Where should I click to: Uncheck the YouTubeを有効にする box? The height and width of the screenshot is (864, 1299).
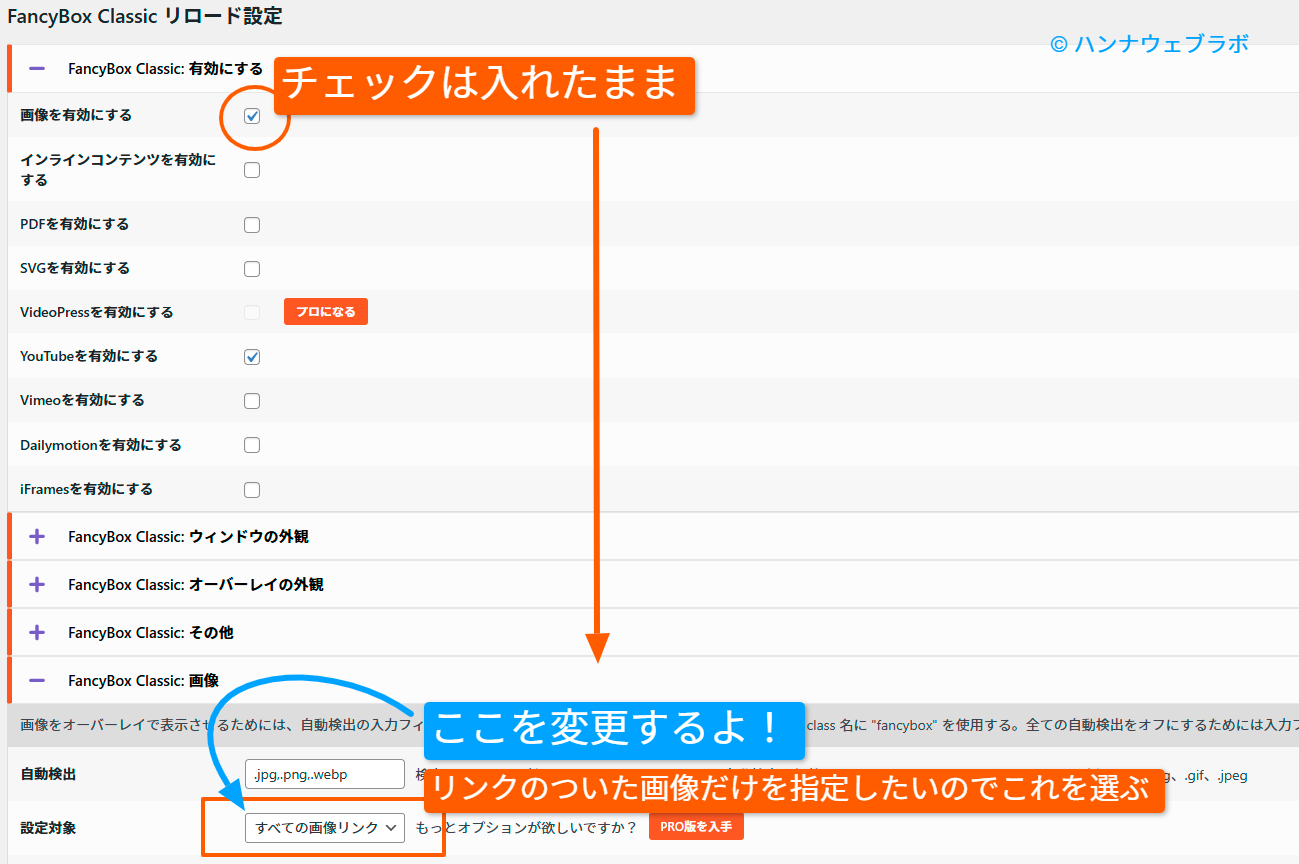(251, 356)
